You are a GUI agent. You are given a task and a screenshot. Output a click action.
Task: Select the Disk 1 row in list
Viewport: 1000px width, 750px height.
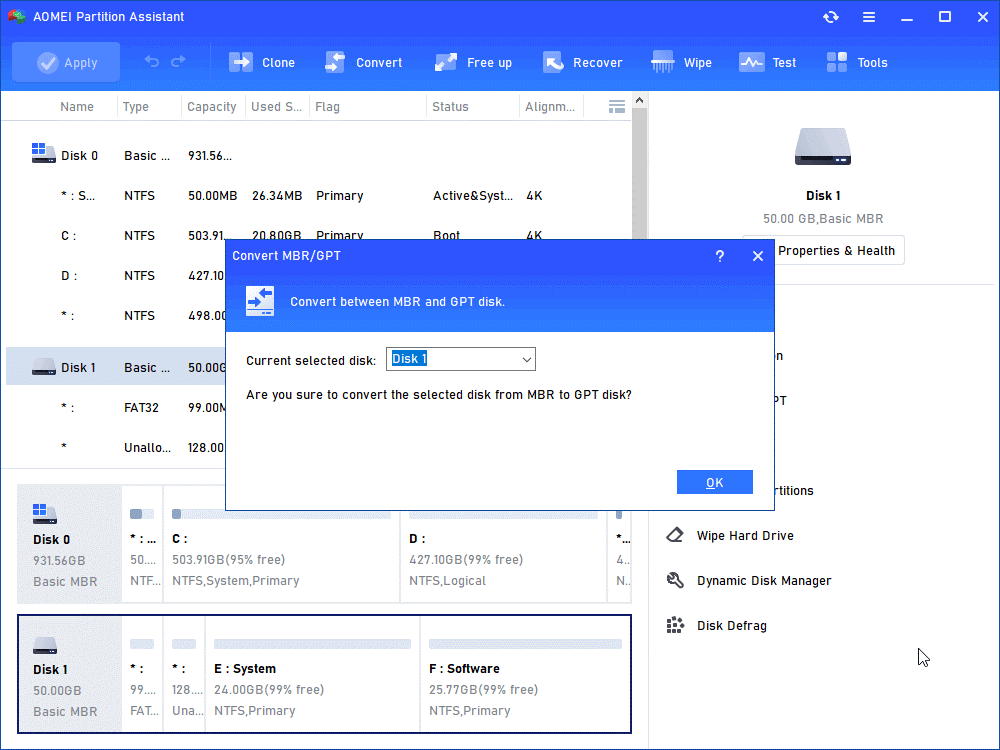[80, 367]
